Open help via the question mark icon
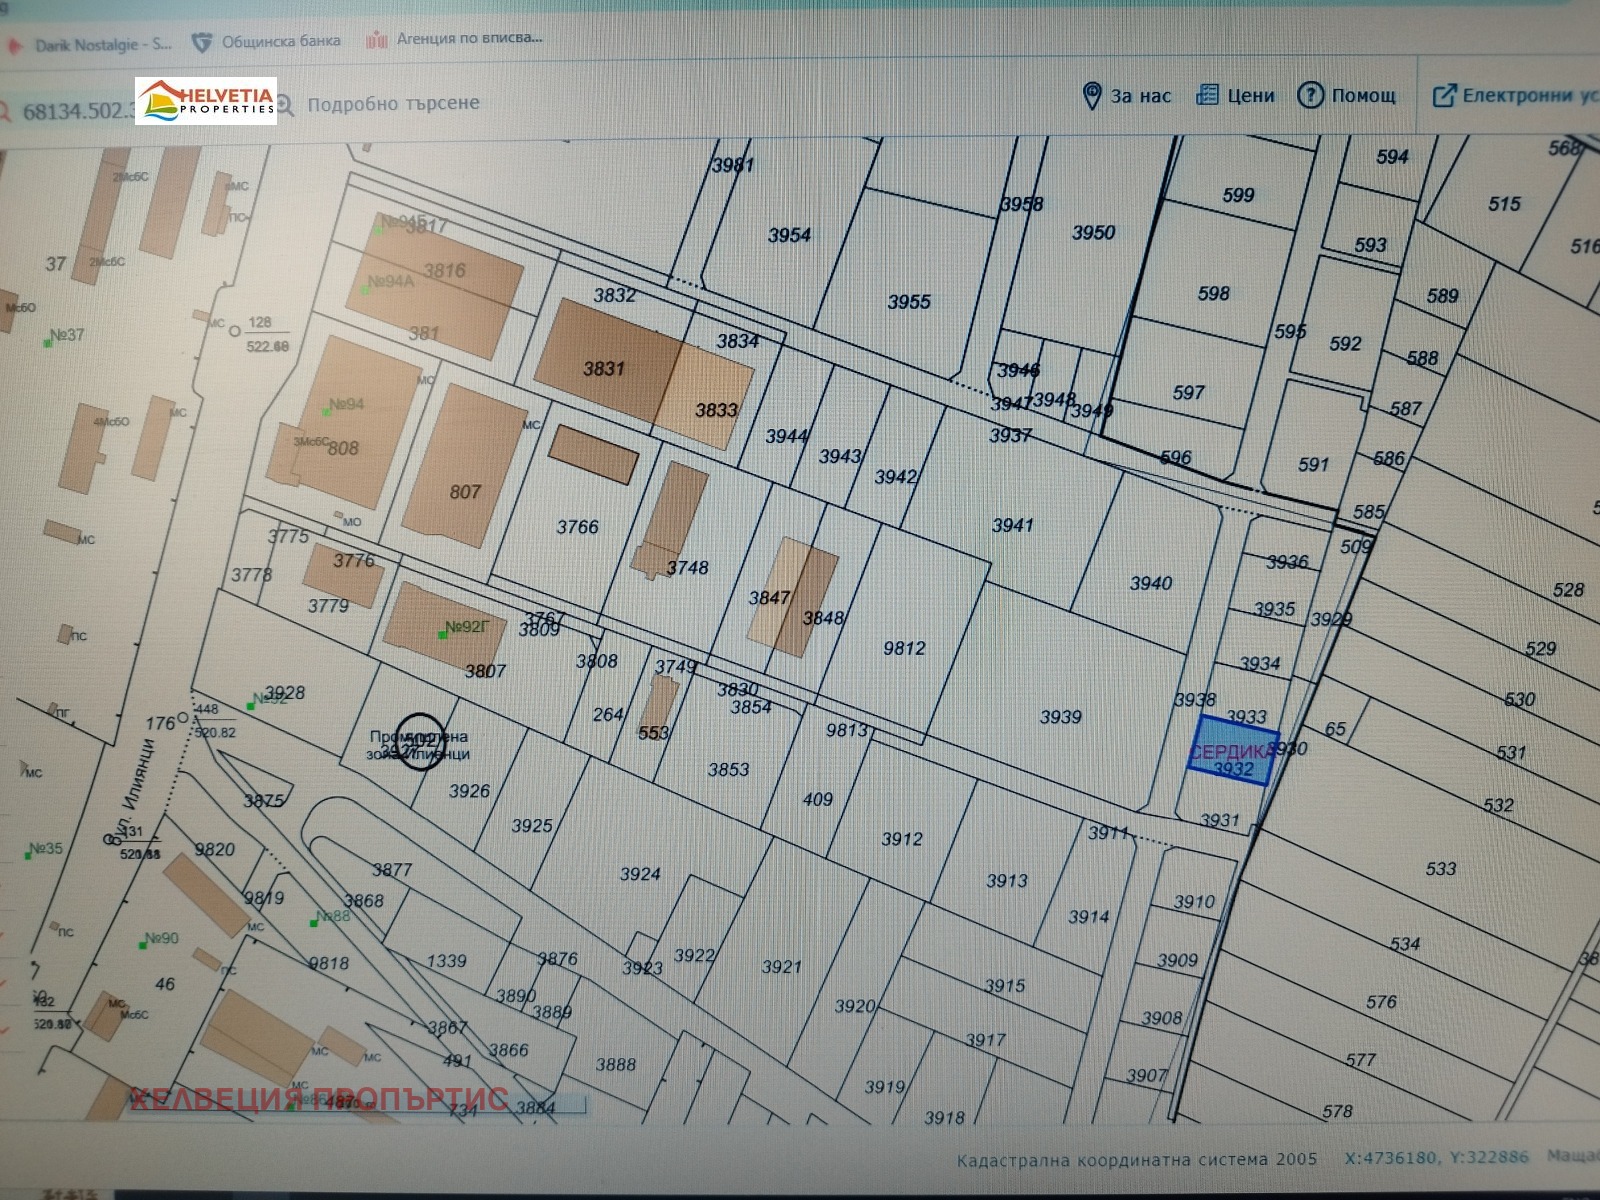Screen dimensions: 1600x1200 [1310, 95]
